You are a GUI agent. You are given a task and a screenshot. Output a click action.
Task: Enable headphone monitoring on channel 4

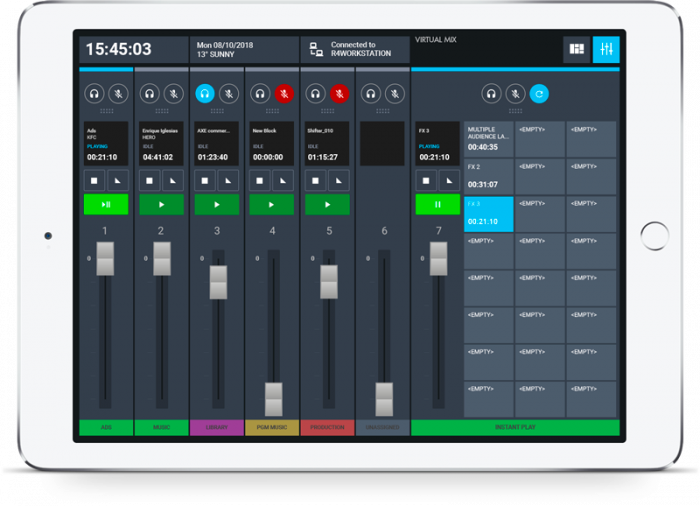(x=260, y=94)
